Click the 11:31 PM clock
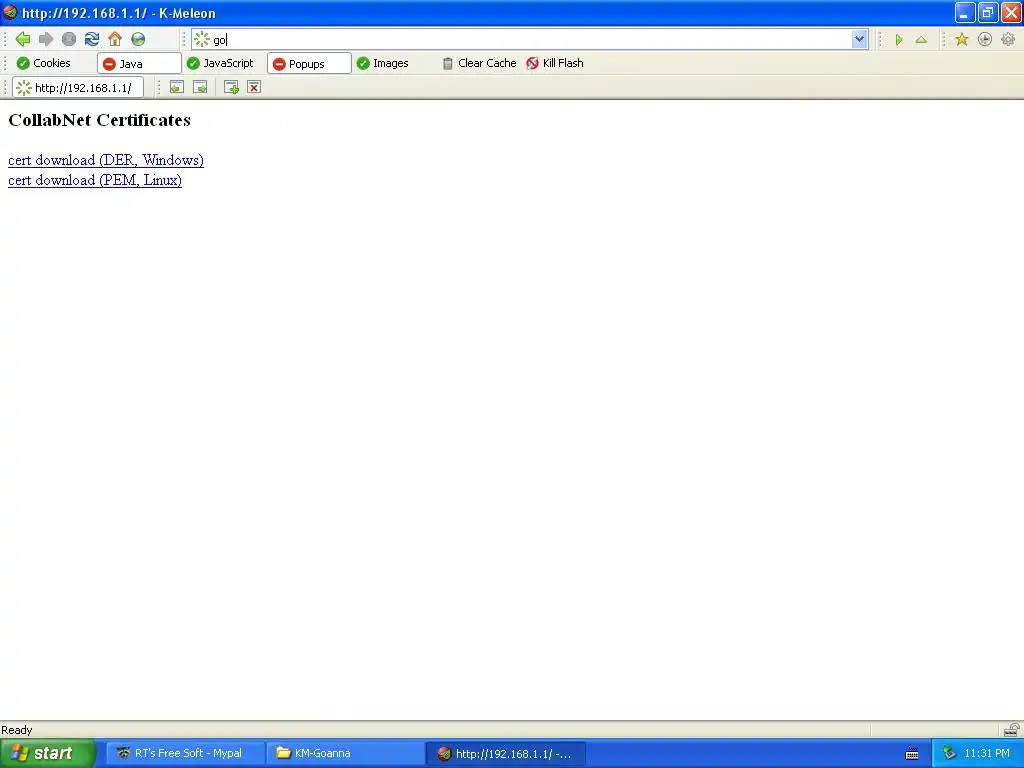The image size is (1024, 768). (x=987, y=753)
